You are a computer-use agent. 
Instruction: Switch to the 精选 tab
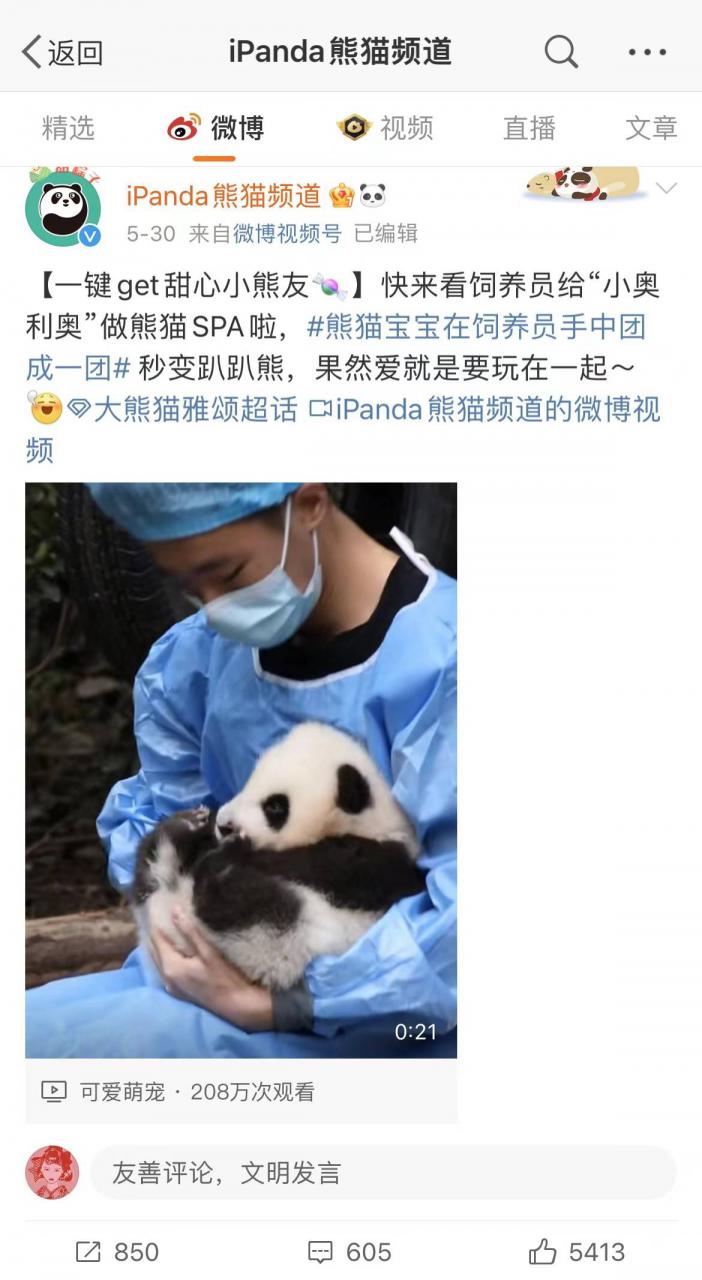(x=68, y=128)
